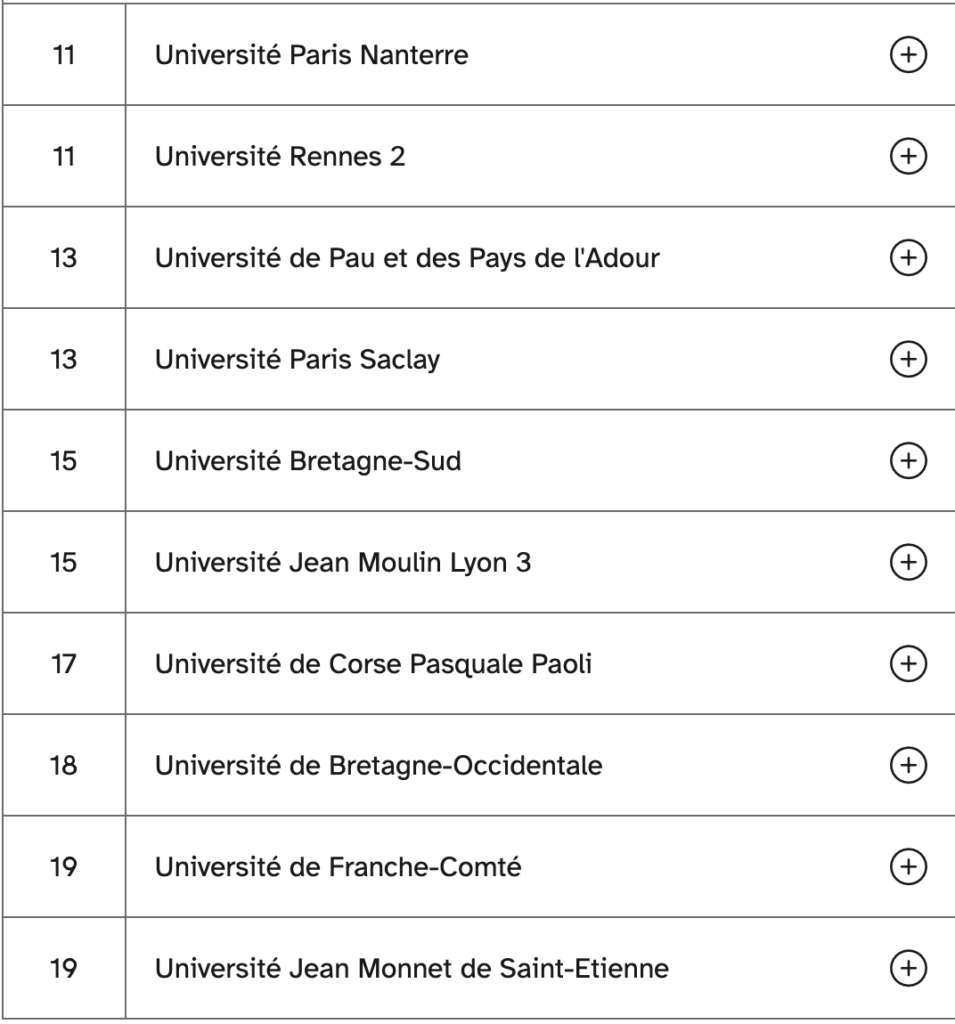The width and height of the screenshot is (955, 1024).
Task: Click plus icon beside Université de Franche-Comté
Action: [x=908, y=867]
